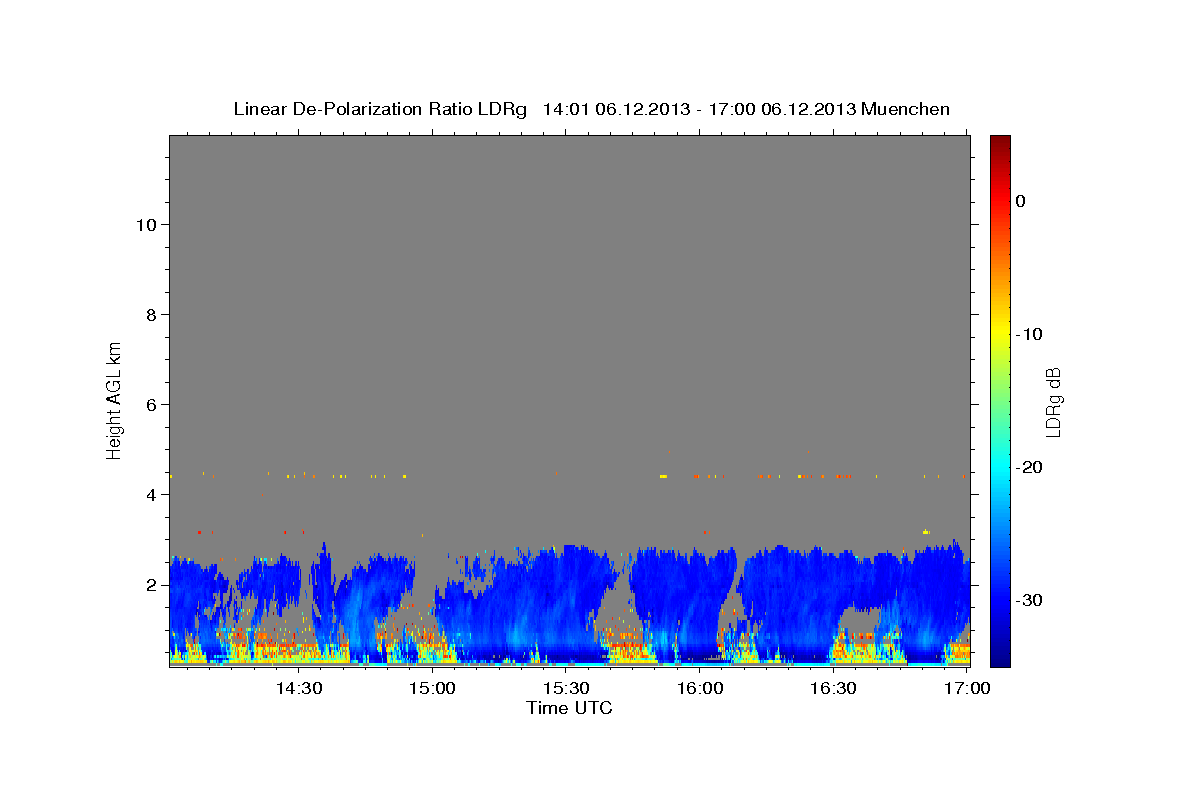Click the end time "17:00 06.12.2013" in title
1200x800 pixels.
782,109
